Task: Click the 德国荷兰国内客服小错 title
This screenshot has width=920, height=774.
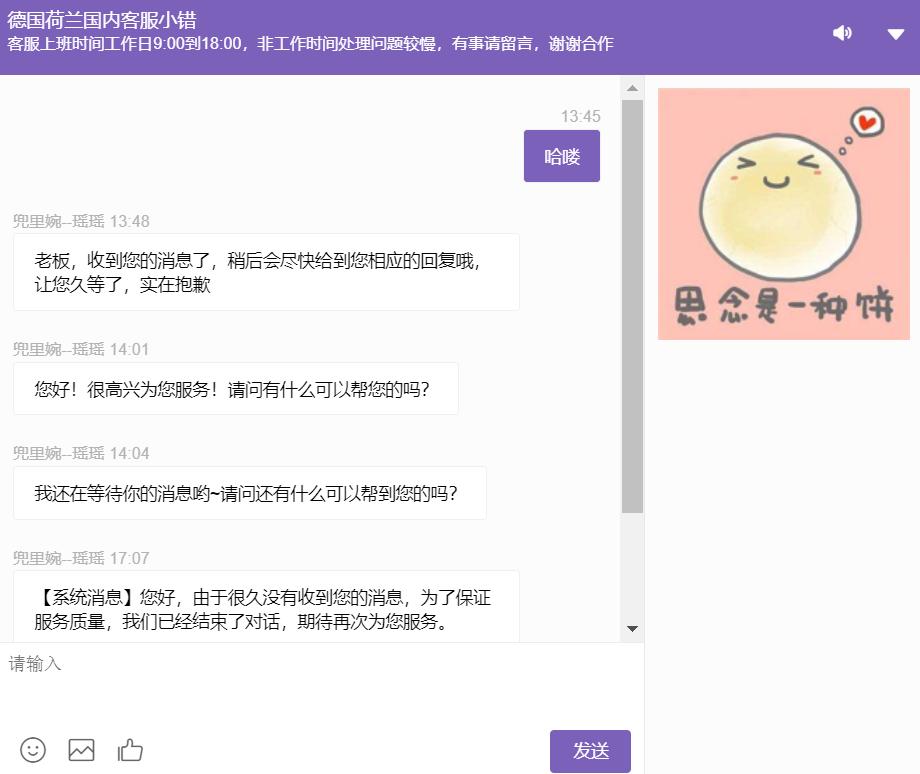Action: 98,17
